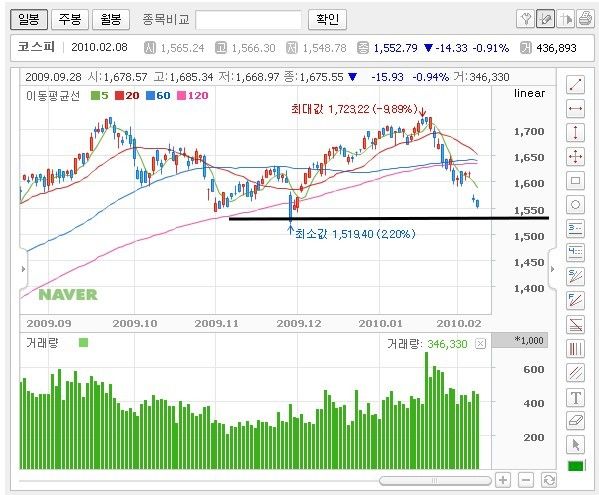Toggle the drawing tools pencil button

pyautogui.click(x=546, y=19)
